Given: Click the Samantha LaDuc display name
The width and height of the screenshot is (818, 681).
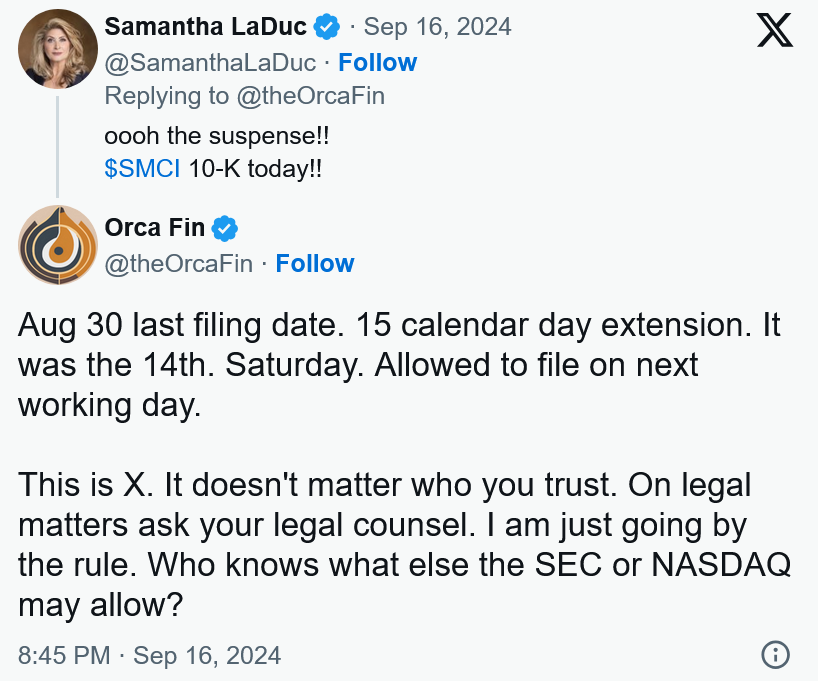Looking at the screenshot, I should (x=206, y=27).
